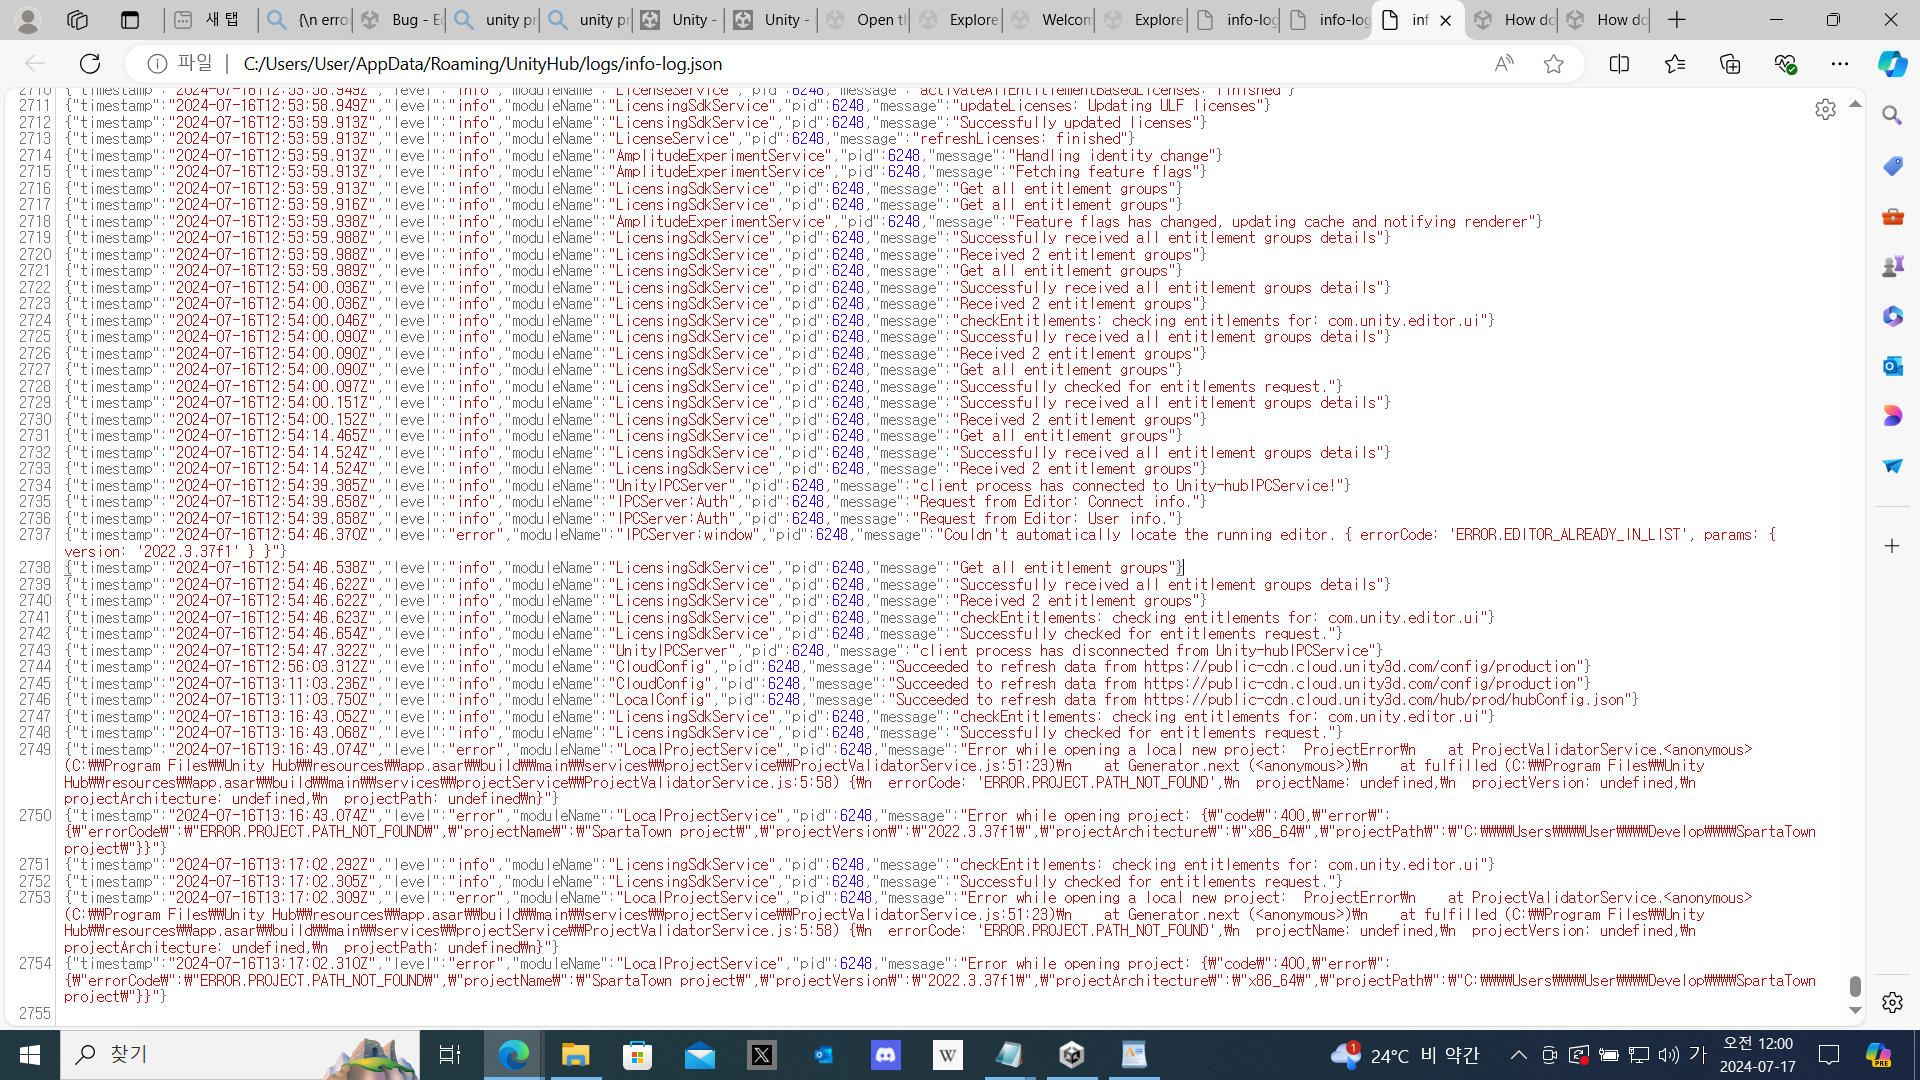1920x1080 pixels.
Task: Switch to the '새 탭' tab
Action: coord(209,19)
